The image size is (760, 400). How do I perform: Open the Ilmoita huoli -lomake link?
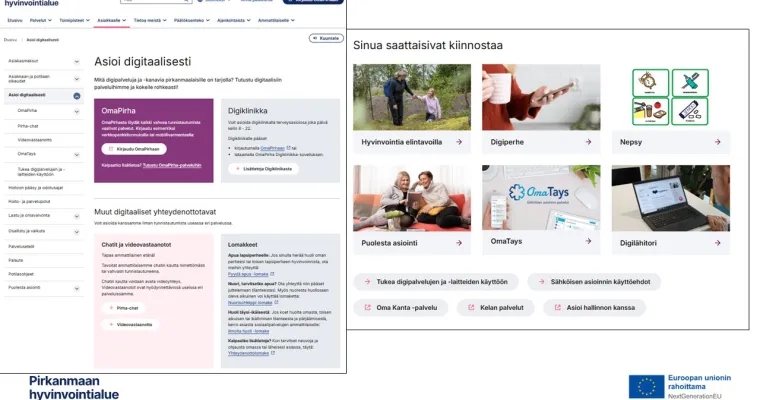click(x=248, y=331)
